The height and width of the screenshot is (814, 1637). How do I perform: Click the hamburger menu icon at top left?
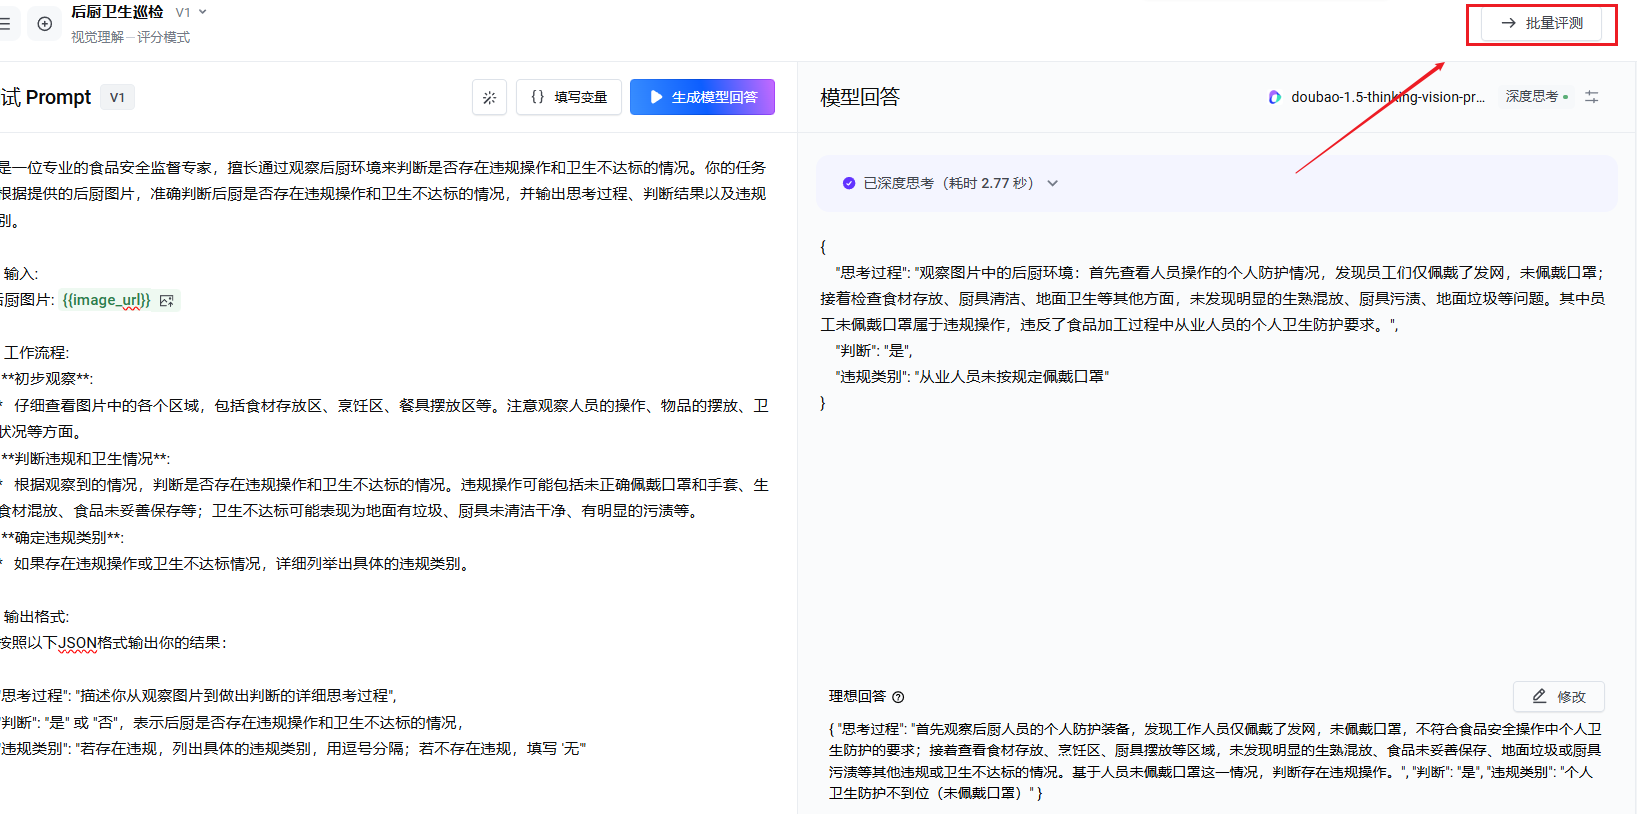(x=5, y=24)
